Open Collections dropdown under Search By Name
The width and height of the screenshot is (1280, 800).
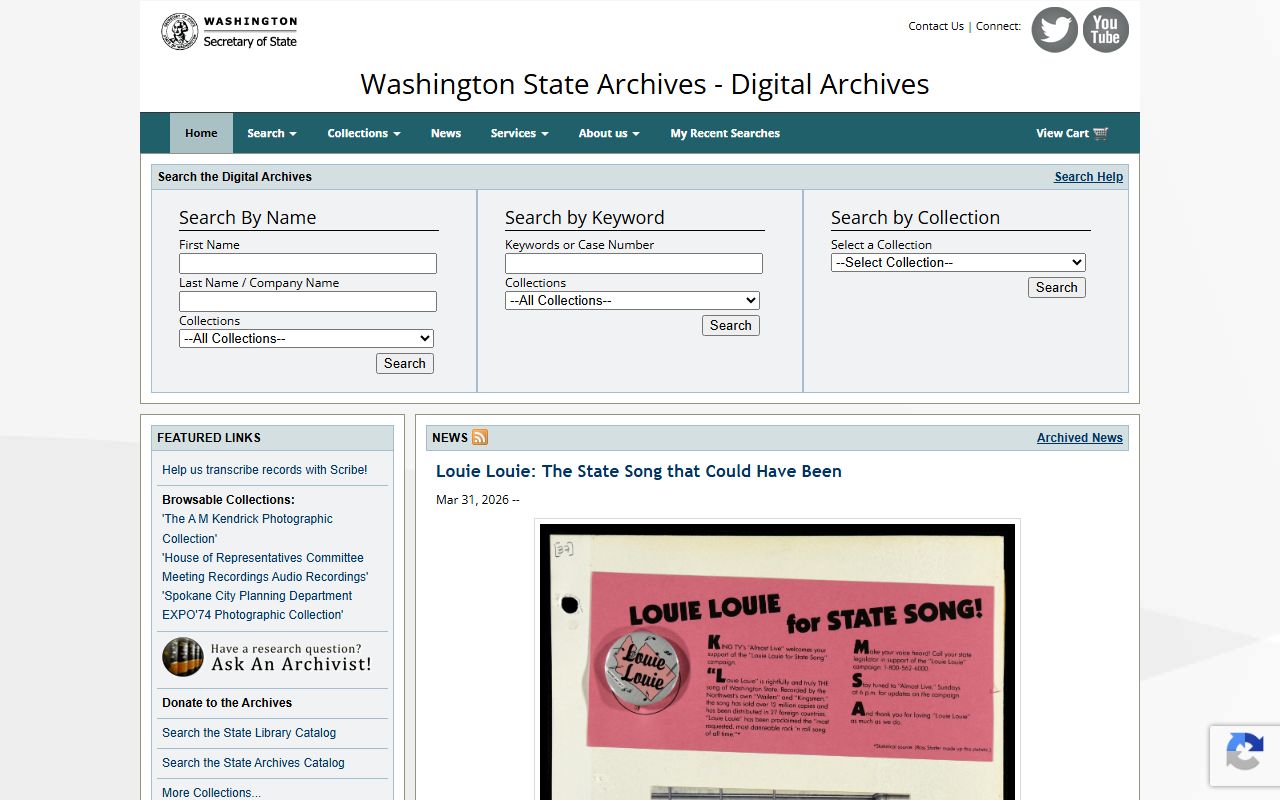click(x=306, y=338)
